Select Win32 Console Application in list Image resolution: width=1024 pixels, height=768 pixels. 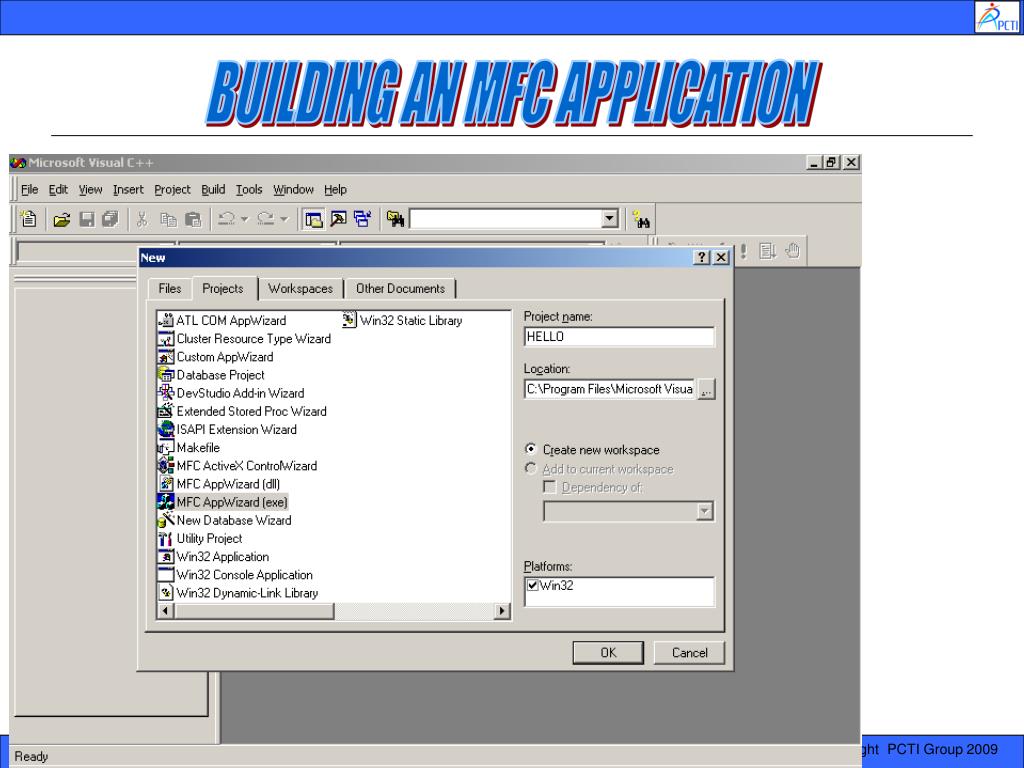coord(244,575)
